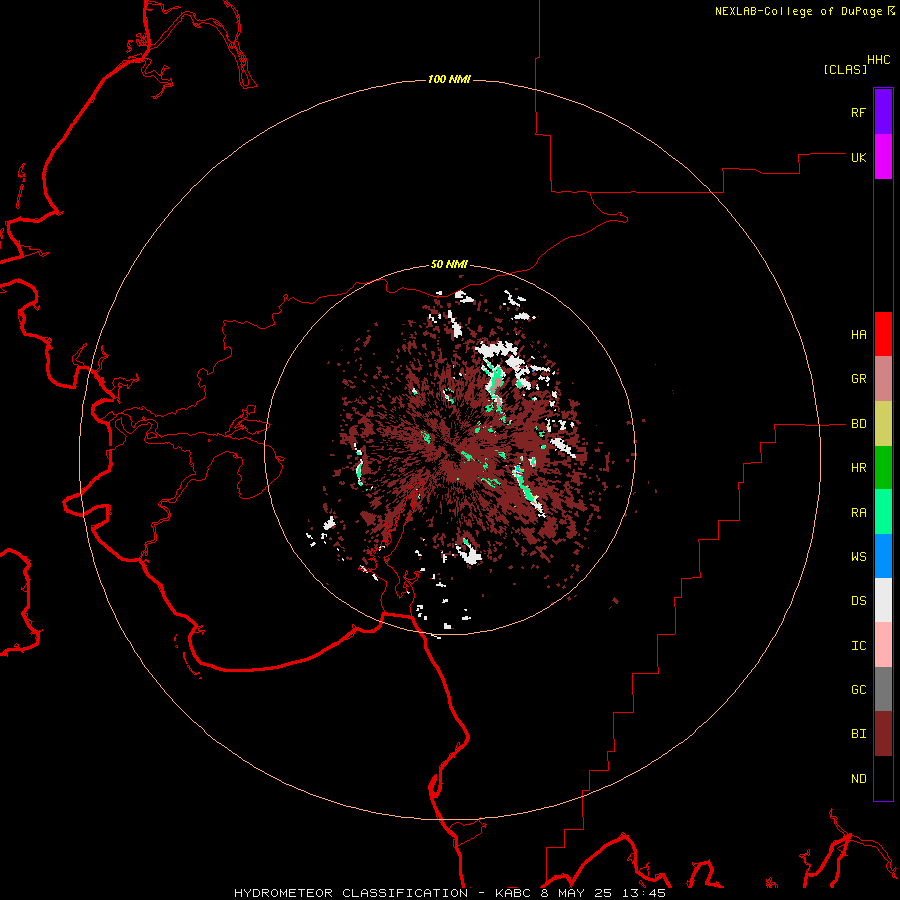
Task: Click the 'HR' legend label
Action: (858, 468)
